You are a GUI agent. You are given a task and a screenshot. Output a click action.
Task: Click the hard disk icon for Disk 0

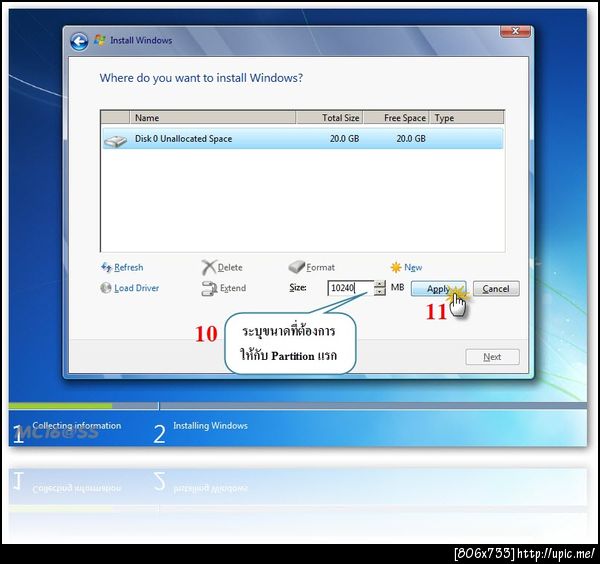[115, 140]
